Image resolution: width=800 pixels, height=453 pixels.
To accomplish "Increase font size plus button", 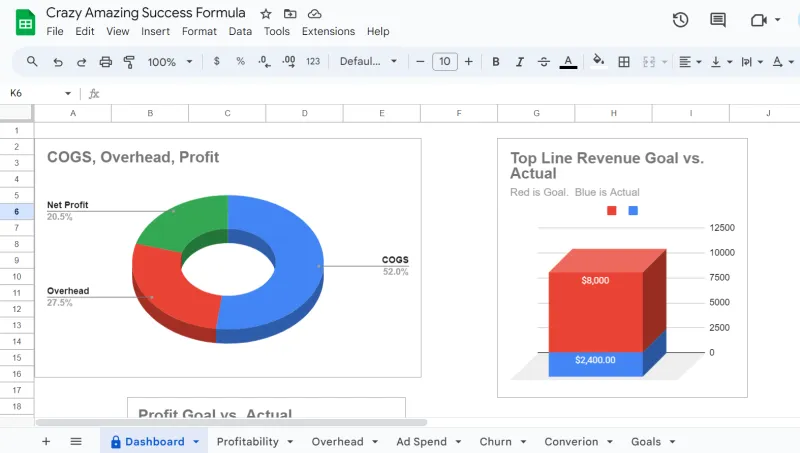I will pyautogui.click(x=468, y=62).
